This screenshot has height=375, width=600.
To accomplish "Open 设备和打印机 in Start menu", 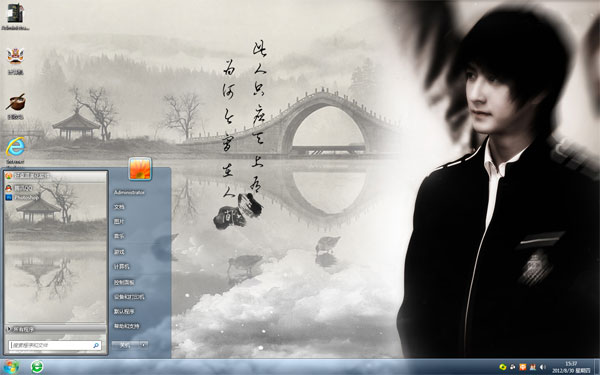I will [x=129, y=297].
